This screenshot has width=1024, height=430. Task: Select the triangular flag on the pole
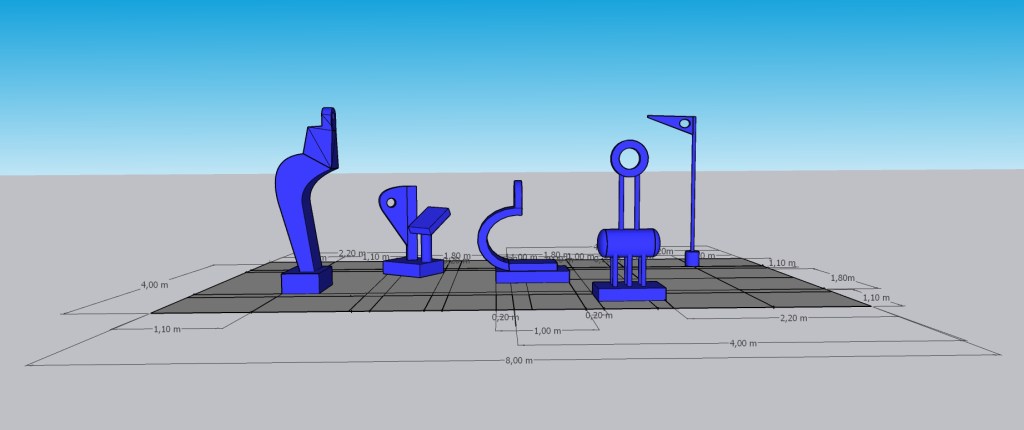pyautogui.click(x=674, y=124)
